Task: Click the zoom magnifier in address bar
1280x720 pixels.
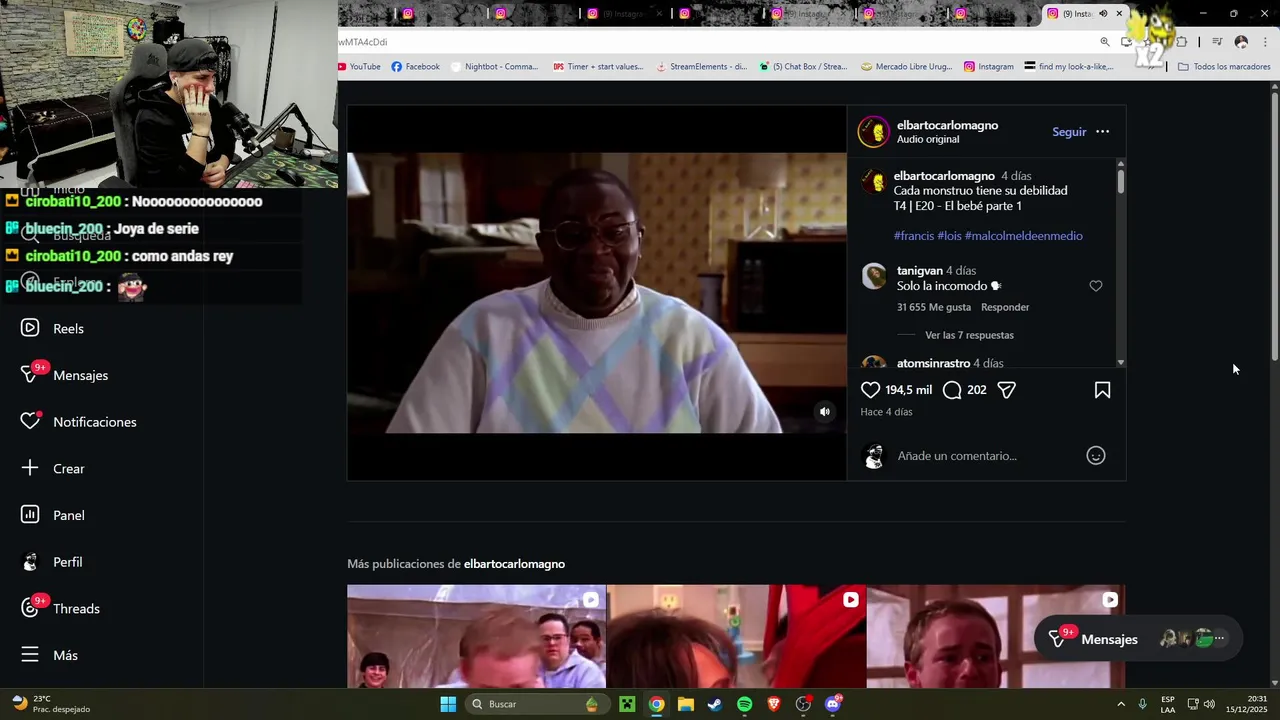Action: (x=1105, y=42)
